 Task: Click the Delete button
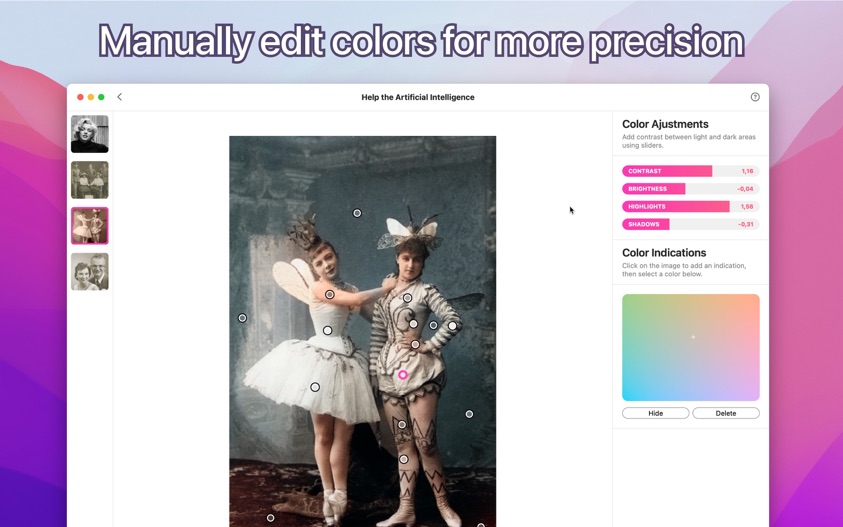pos(726,413)
